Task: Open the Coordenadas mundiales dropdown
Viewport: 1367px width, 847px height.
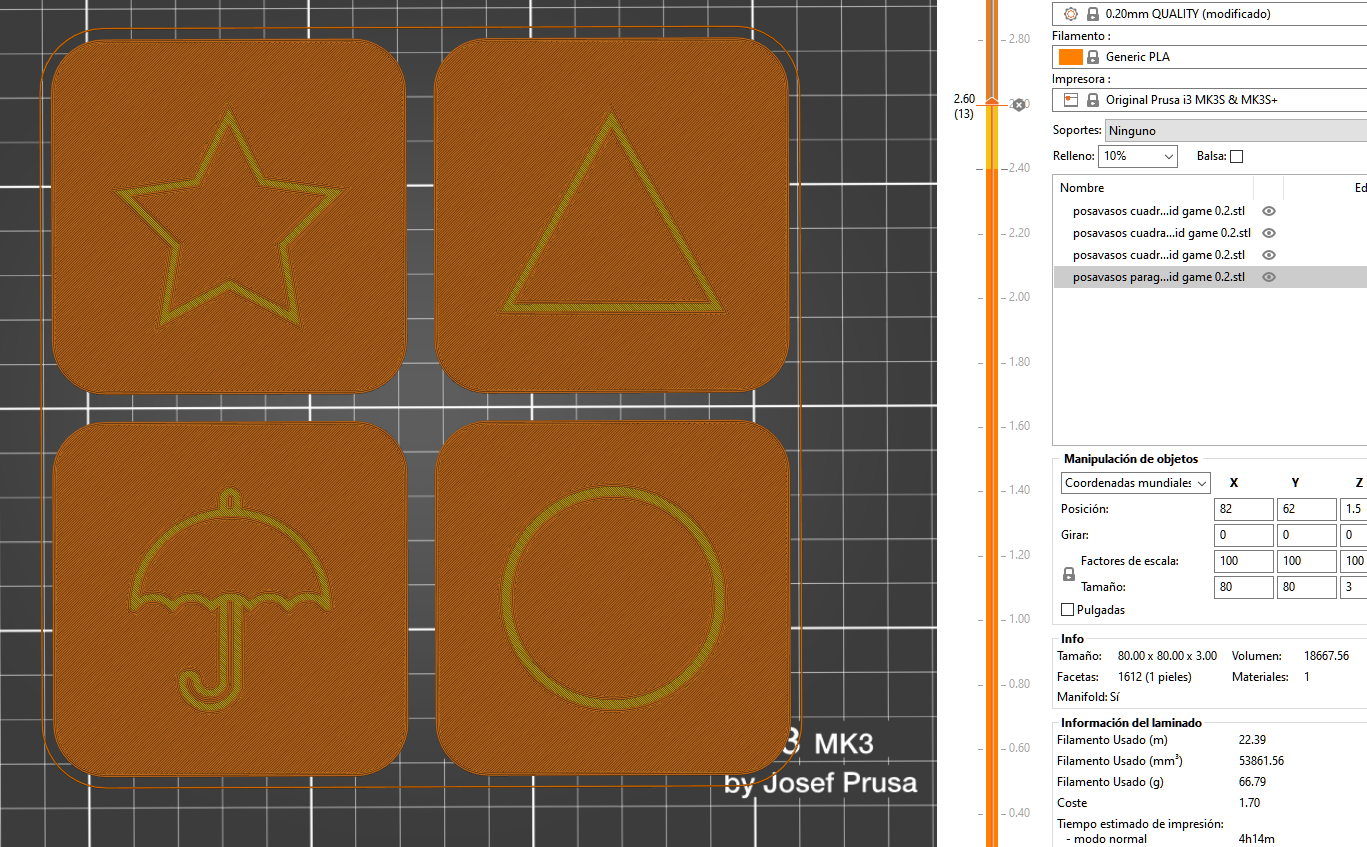Action: pyautogui.click(x=1136, y=483)
